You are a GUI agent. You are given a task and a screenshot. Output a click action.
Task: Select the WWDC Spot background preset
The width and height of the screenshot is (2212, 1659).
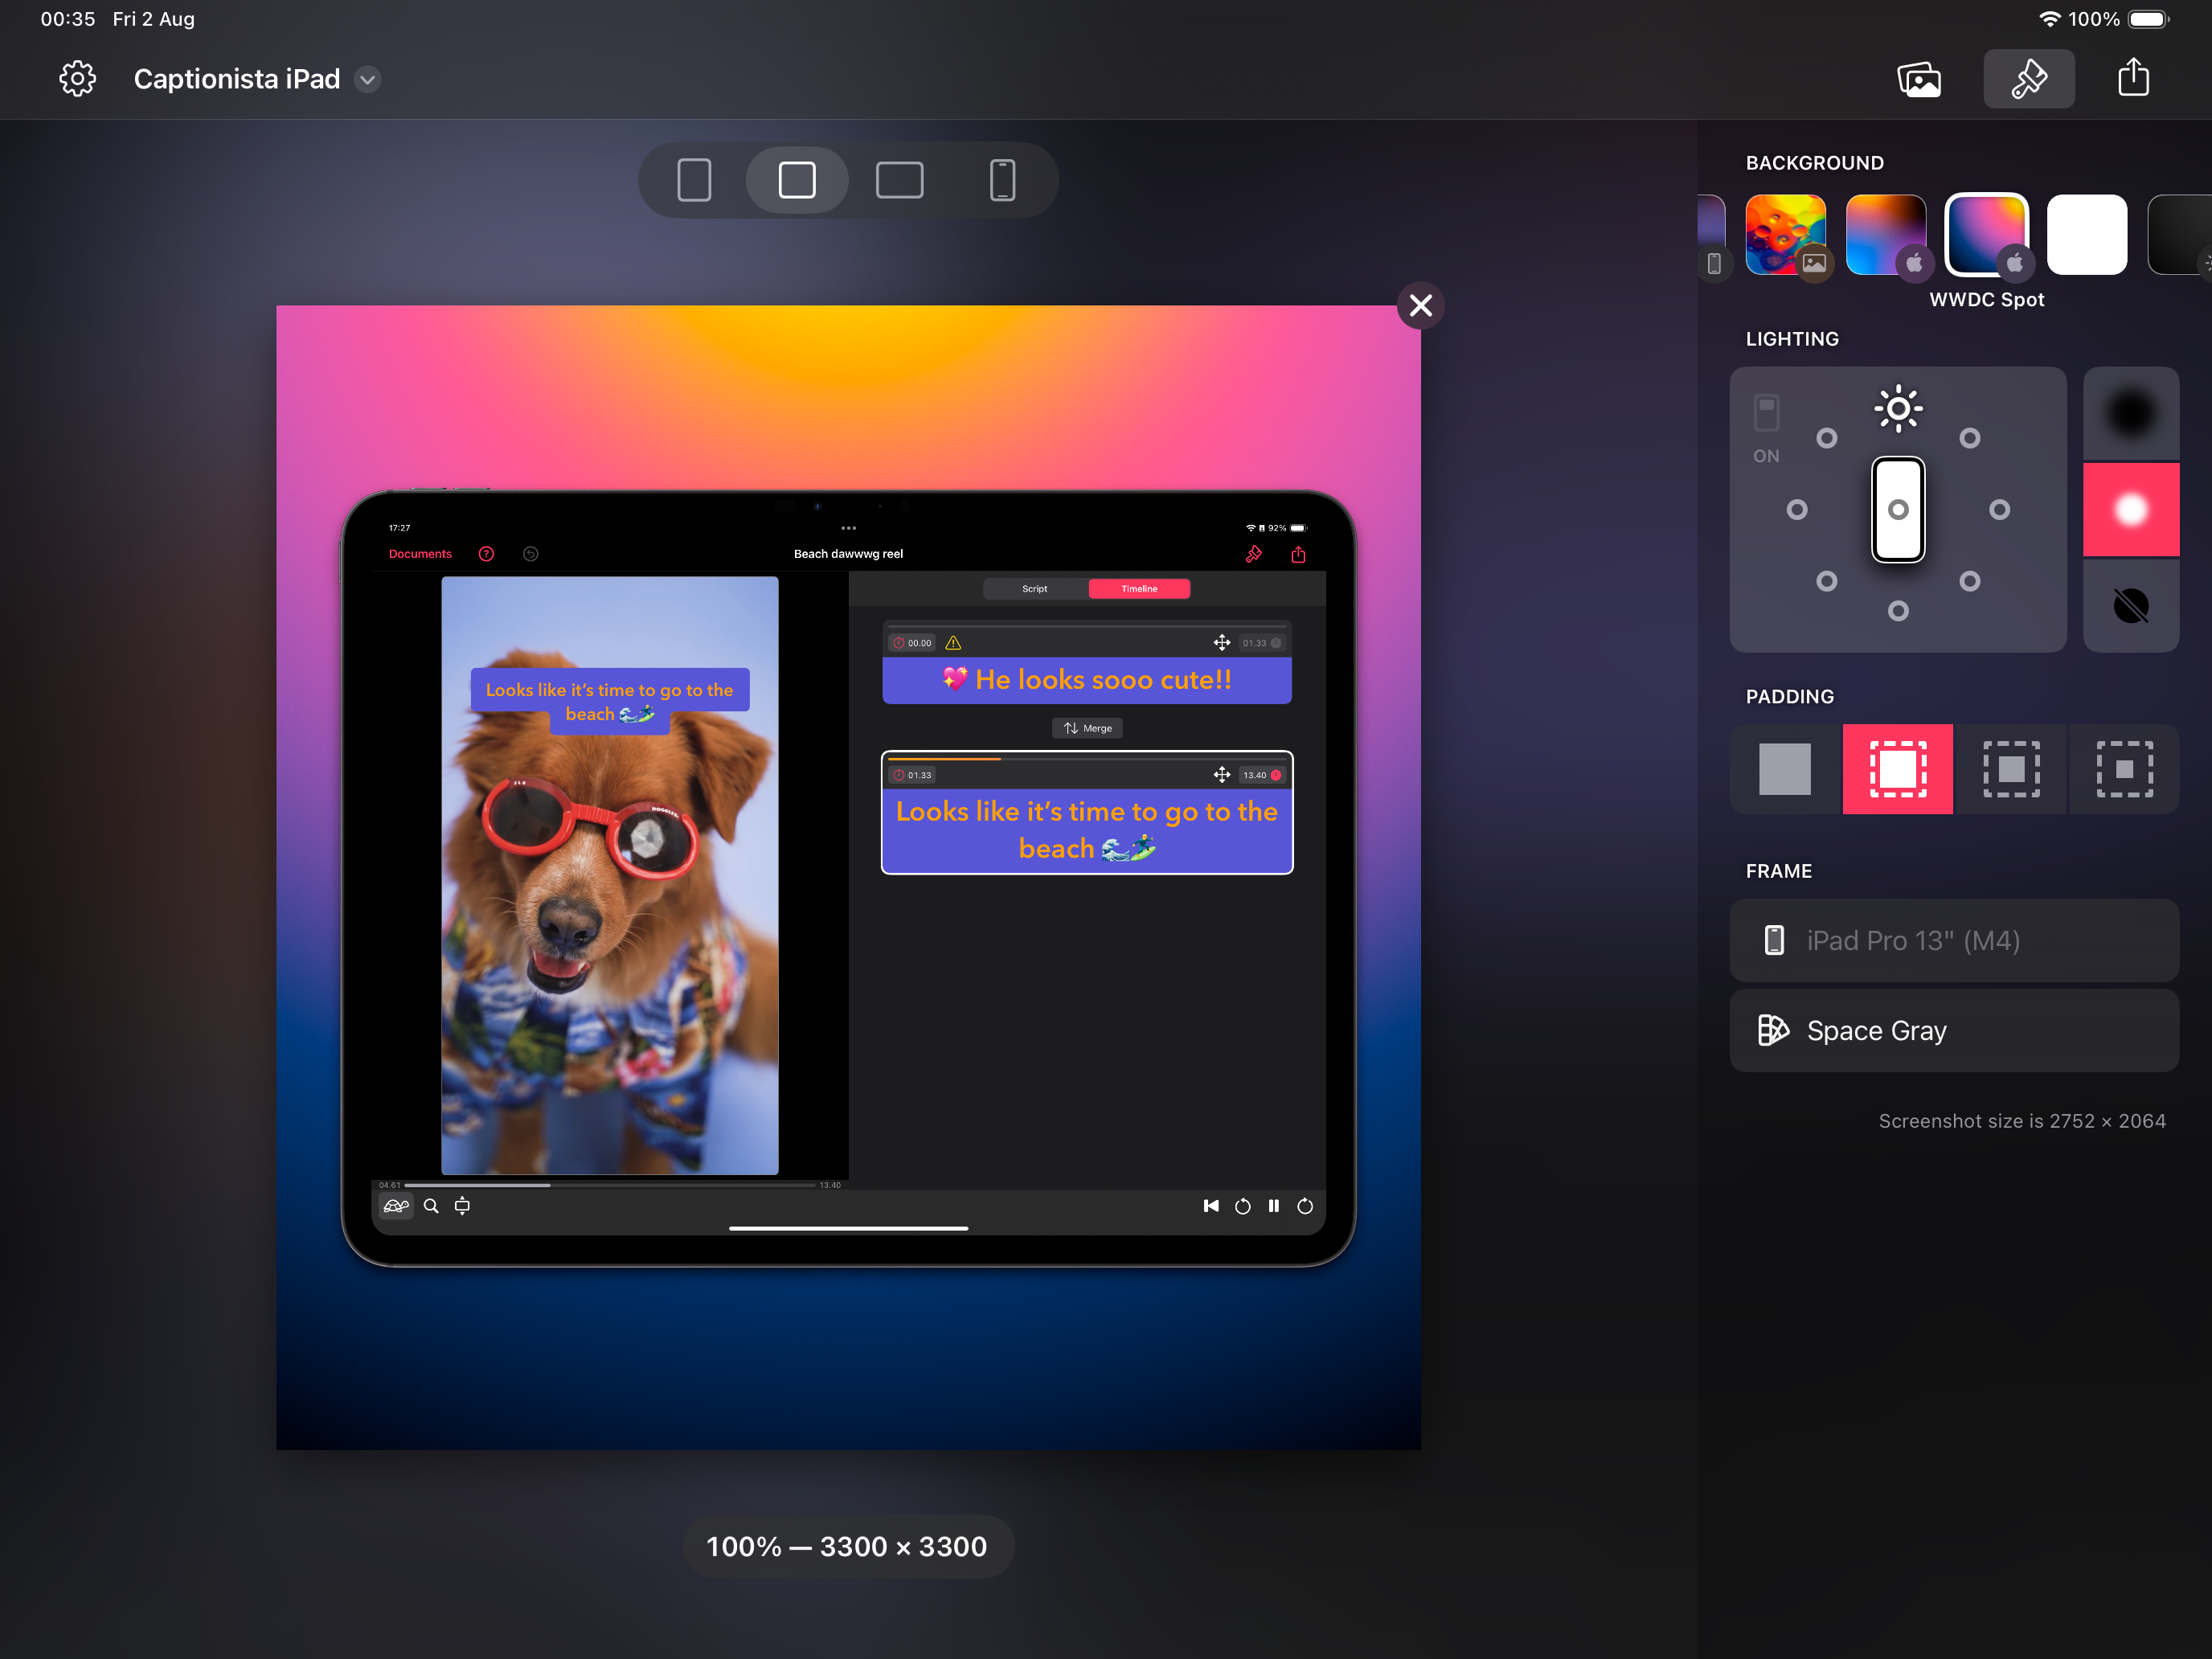pyautogui.click(x=1985, y=234)
